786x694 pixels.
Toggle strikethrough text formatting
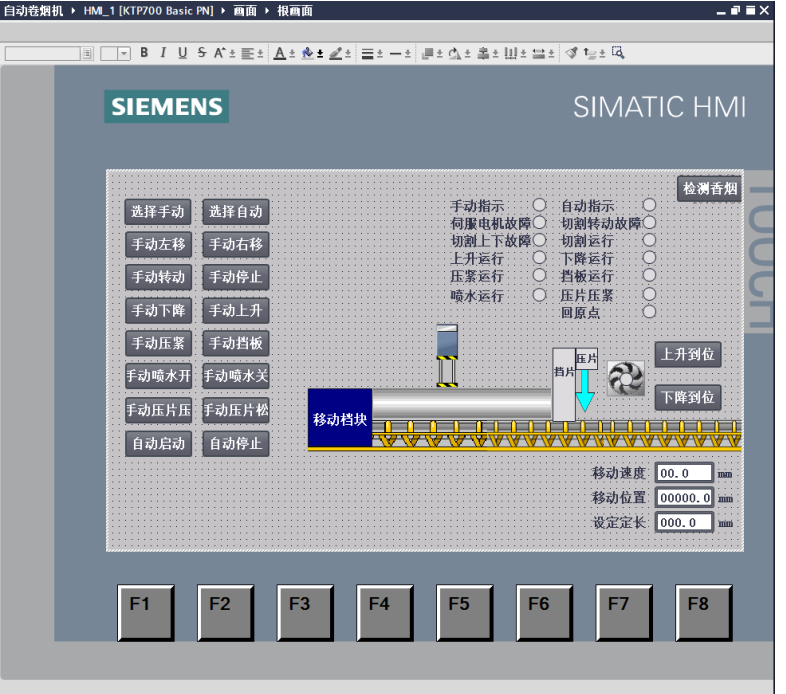[202, 53]
